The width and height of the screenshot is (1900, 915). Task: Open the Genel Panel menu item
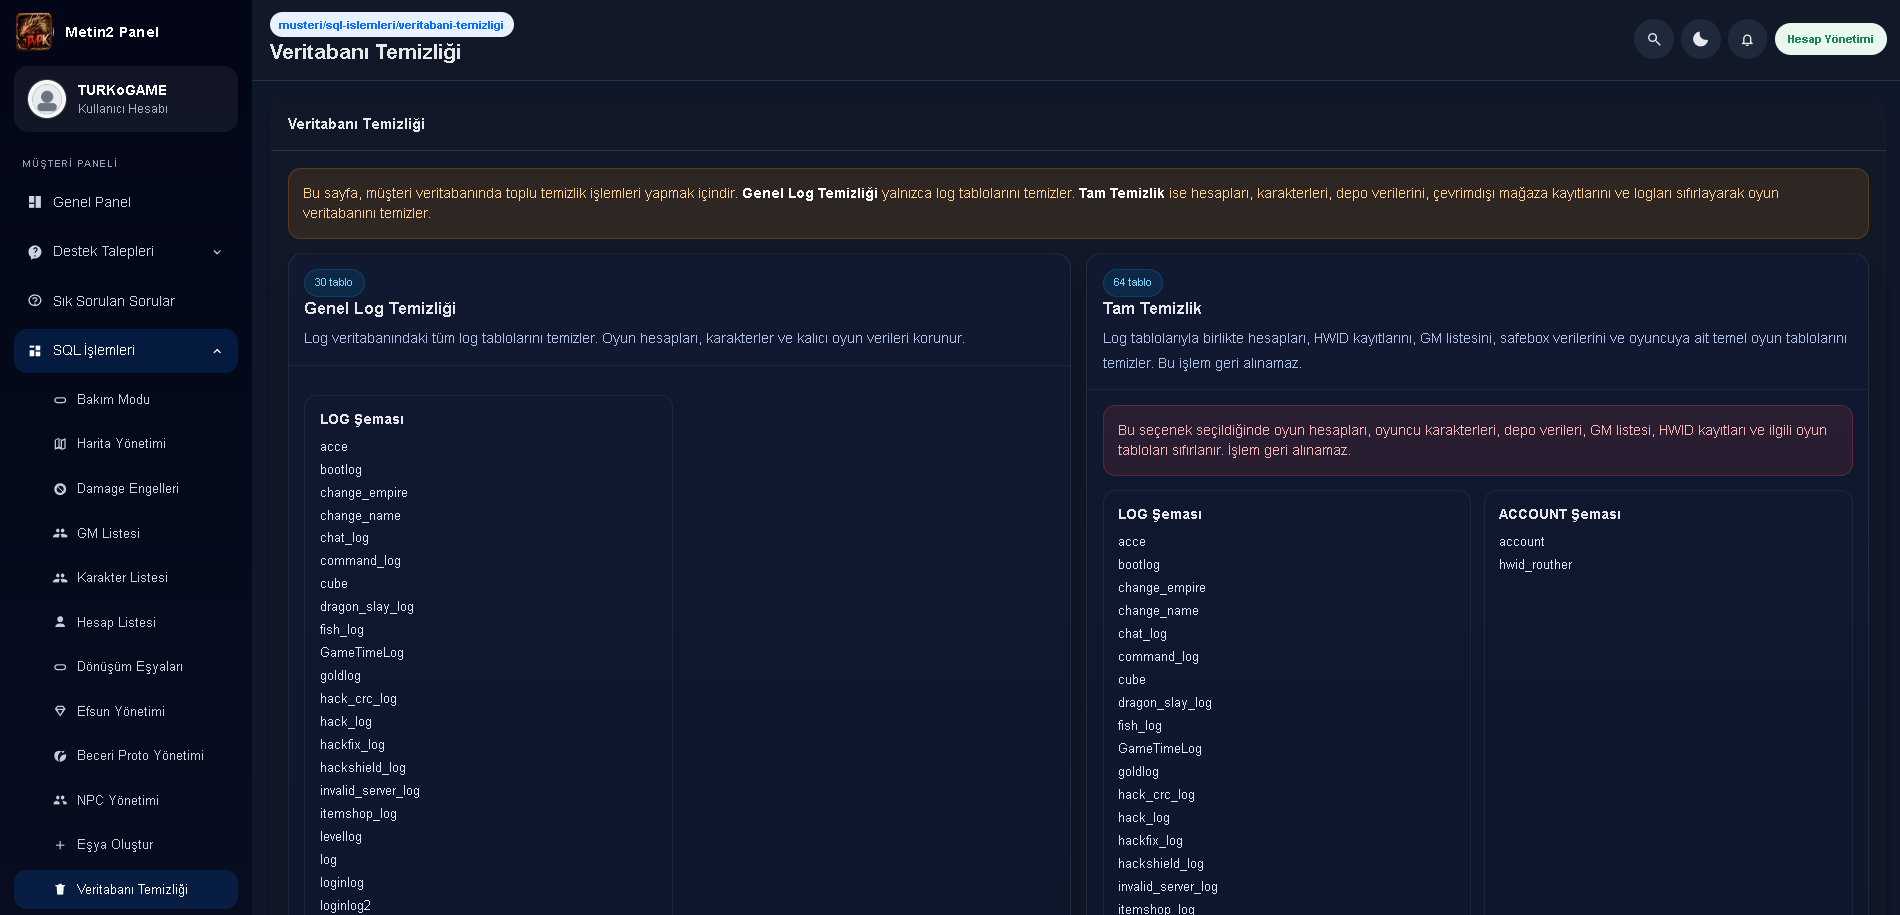pyautogui.click(x=126, y=202)
